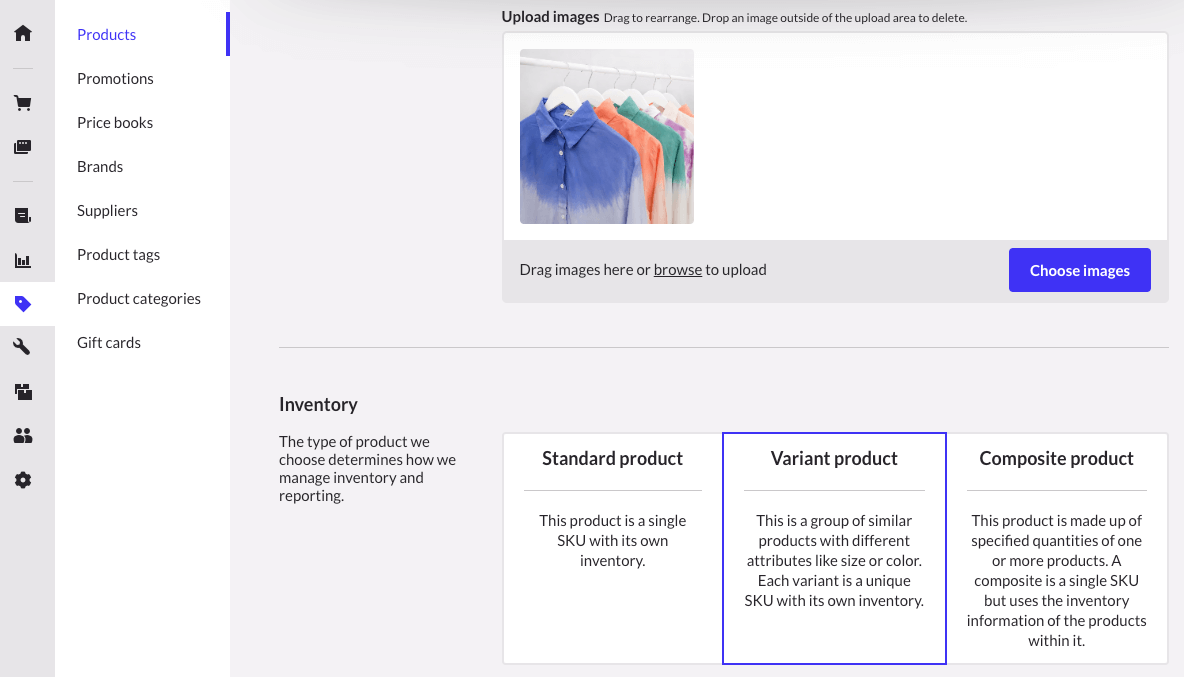Open Promotions in the side menu
The width and height of the screenshot is (1184, 677).
(115, 79)
